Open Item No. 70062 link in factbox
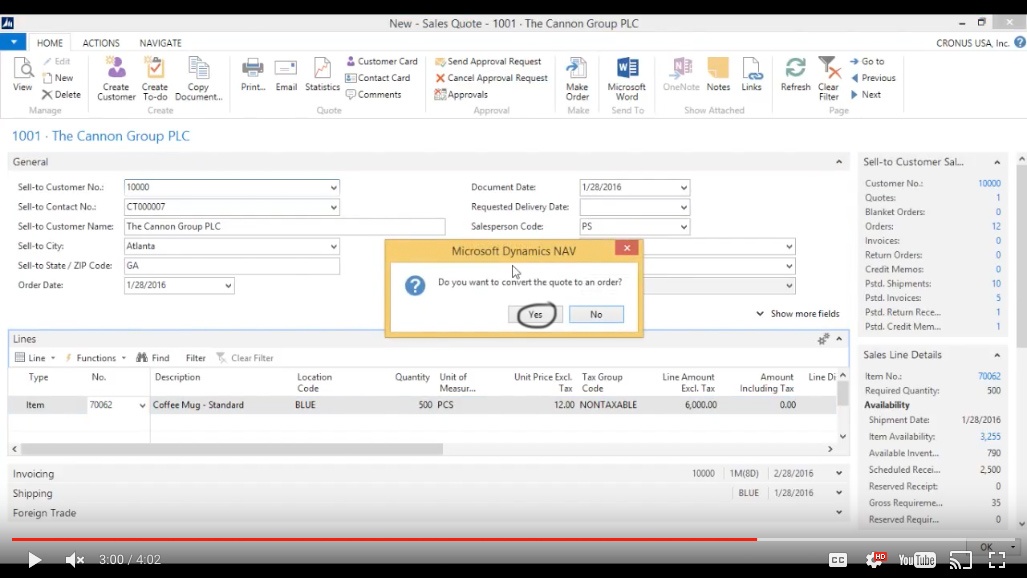The height and width of the screenshot is (578, 1027). 989,376
